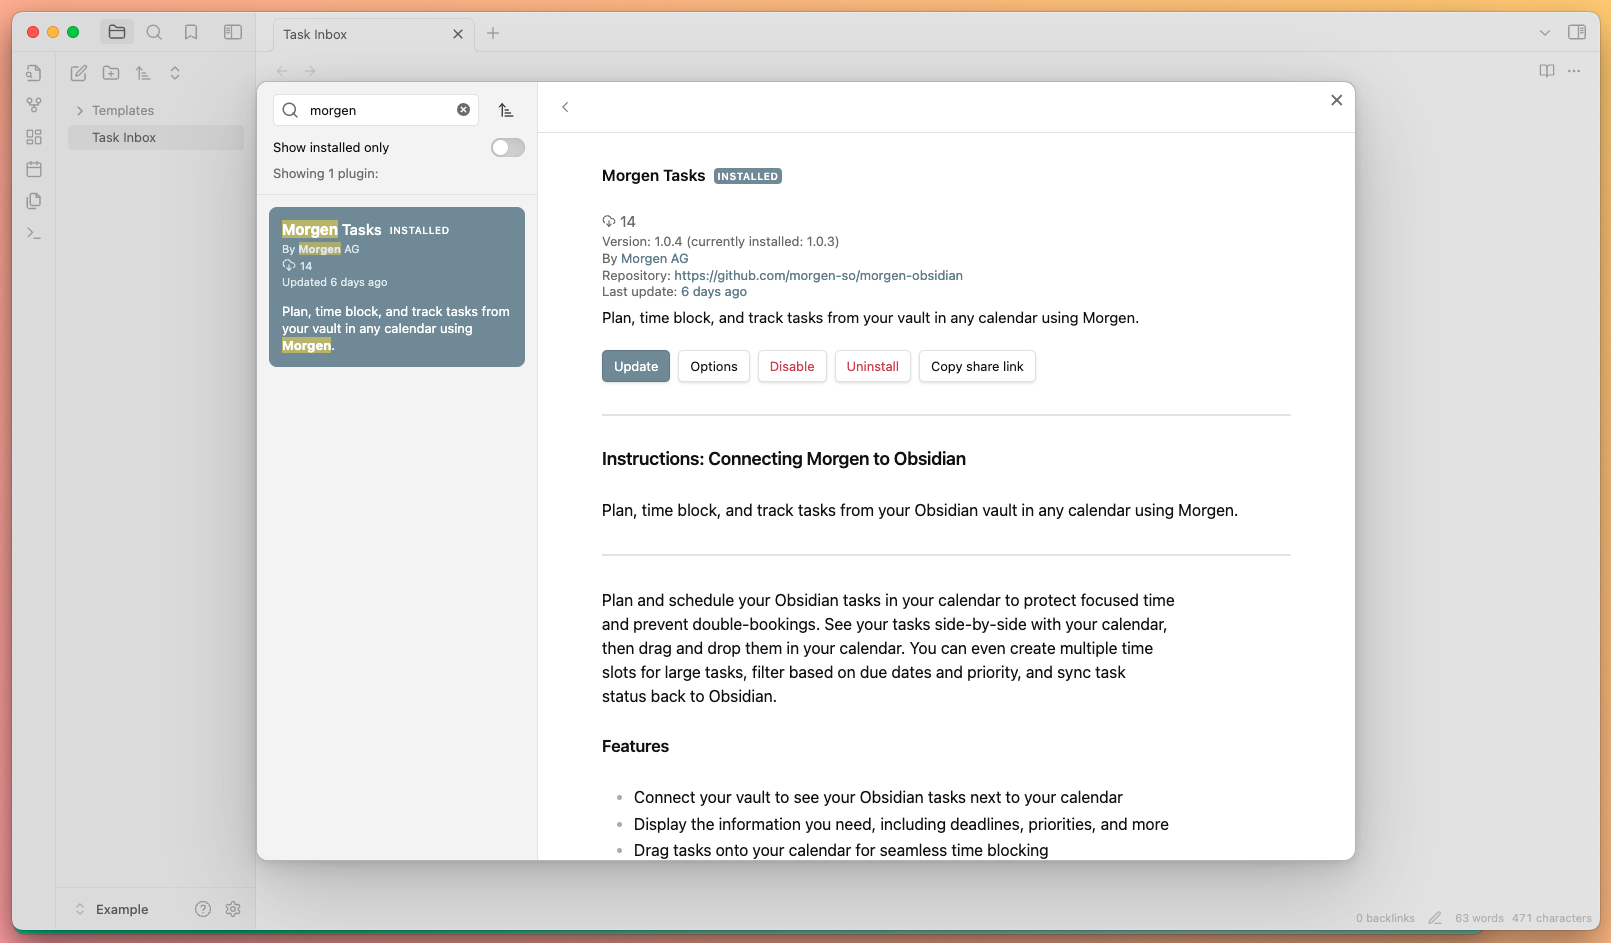Open Task Inbox note in explorer

pos(156,137)
